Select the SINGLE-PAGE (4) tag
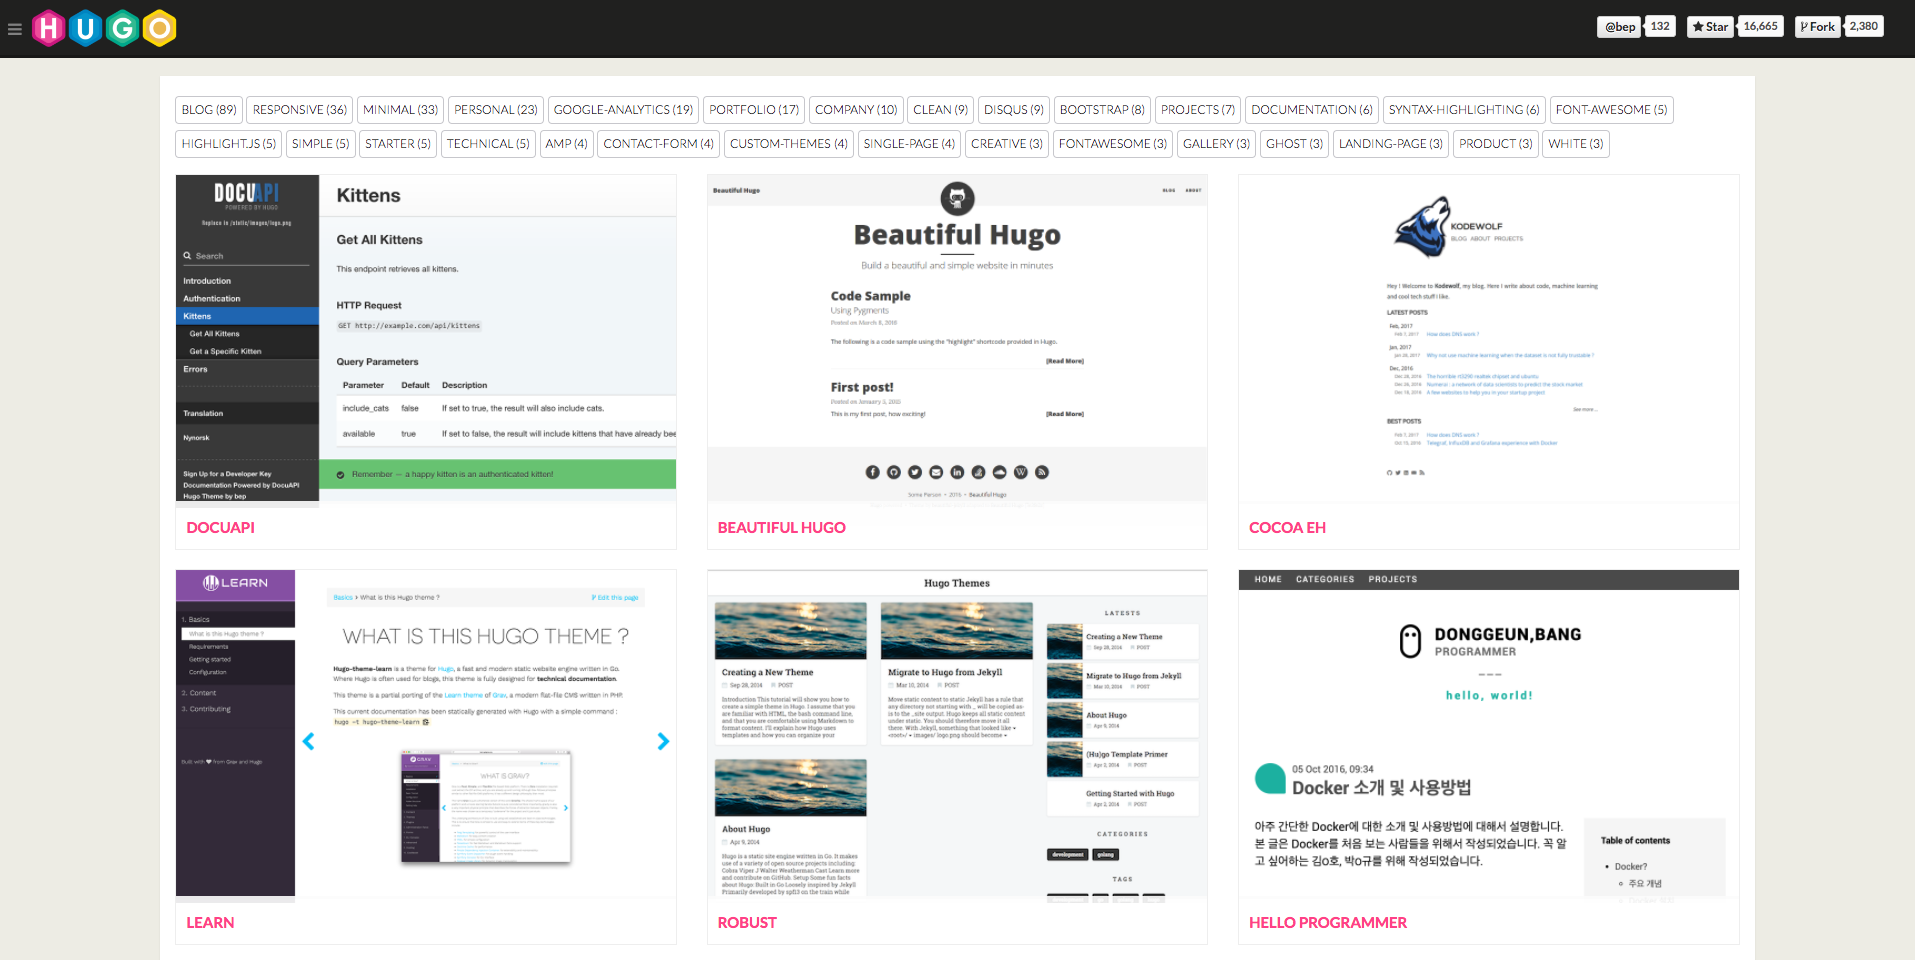 pyautogui.click(x=909, y=144)
